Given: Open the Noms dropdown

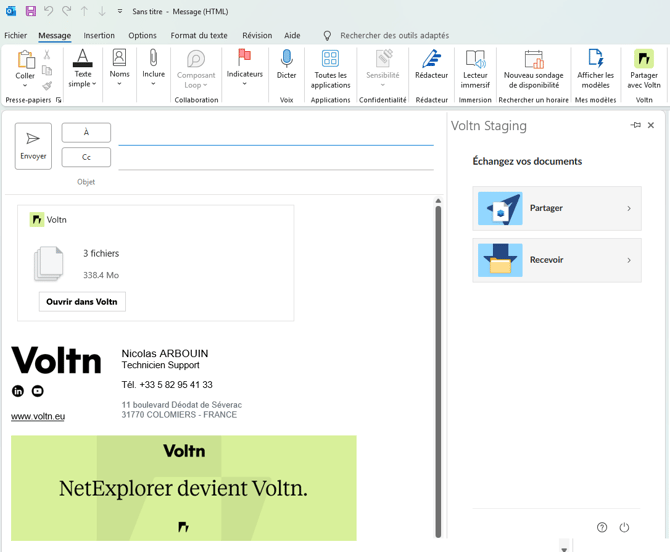Looking at the screenshot, I should click(119, 67).
